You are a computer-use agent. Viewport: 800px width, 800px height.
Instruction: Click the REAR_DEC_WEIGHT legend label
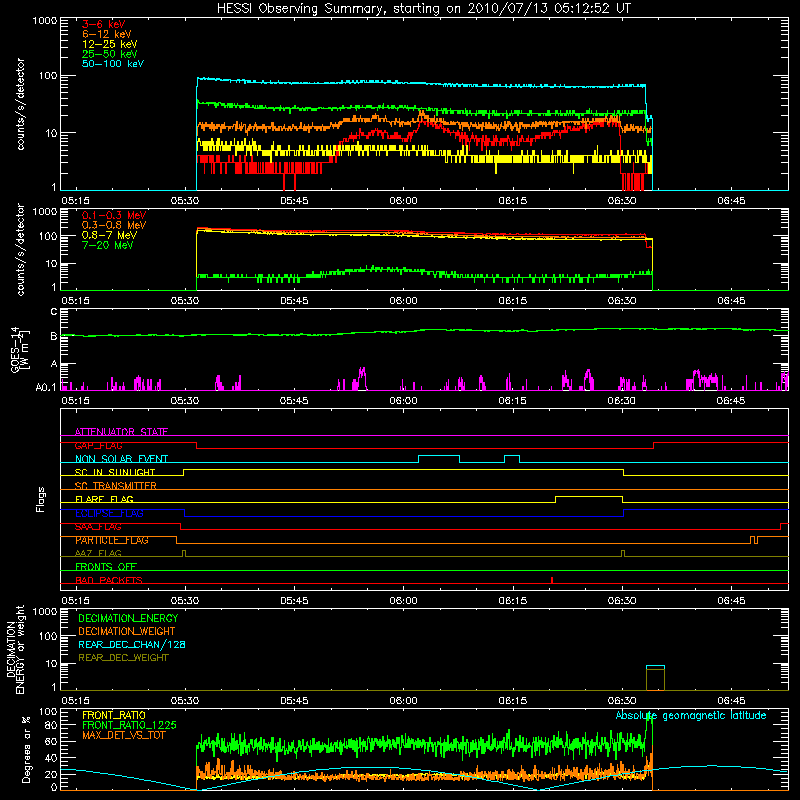pos(123,658)
